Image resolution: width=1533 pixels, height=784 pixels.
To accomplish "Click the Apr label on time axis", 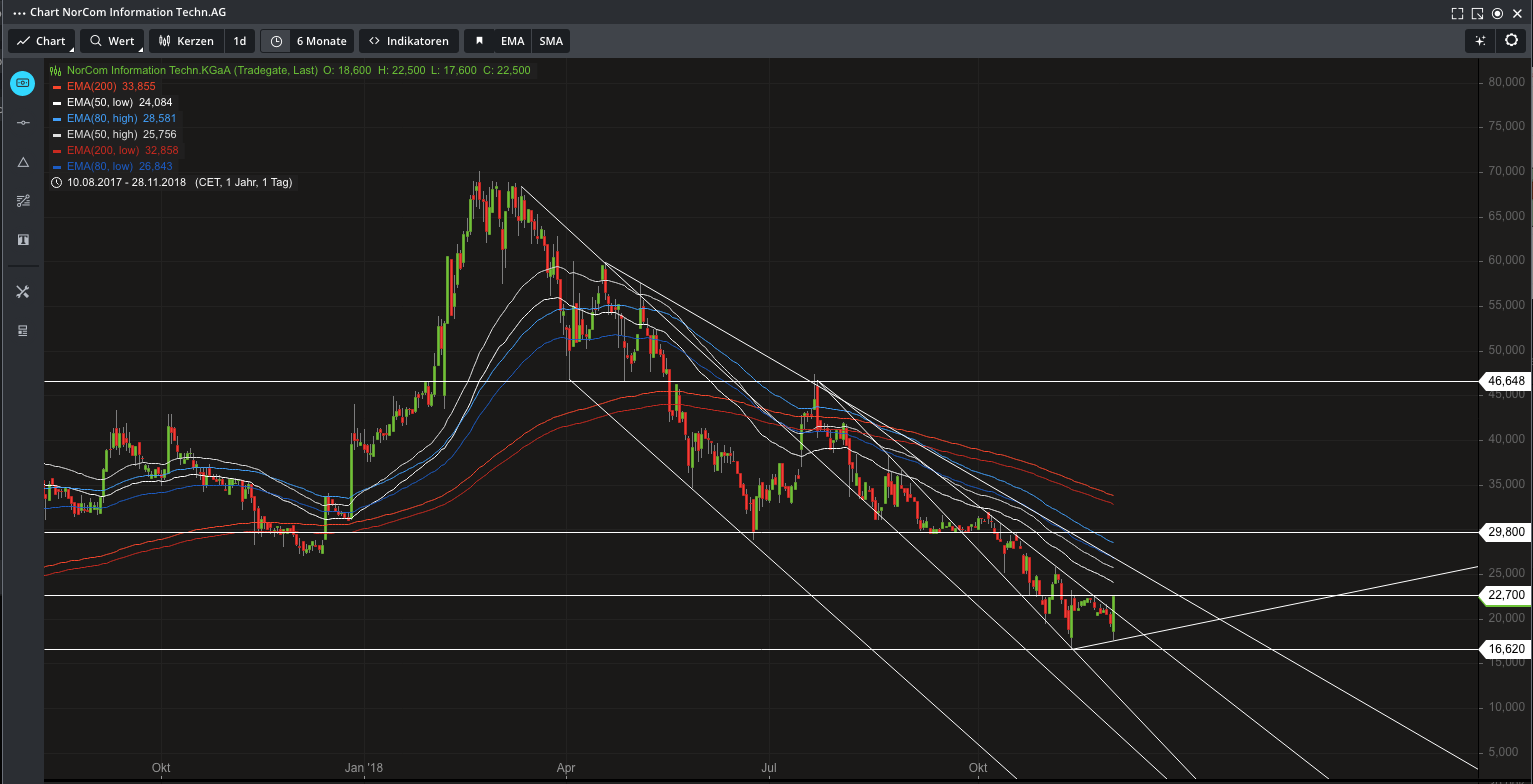I will 566,768.
